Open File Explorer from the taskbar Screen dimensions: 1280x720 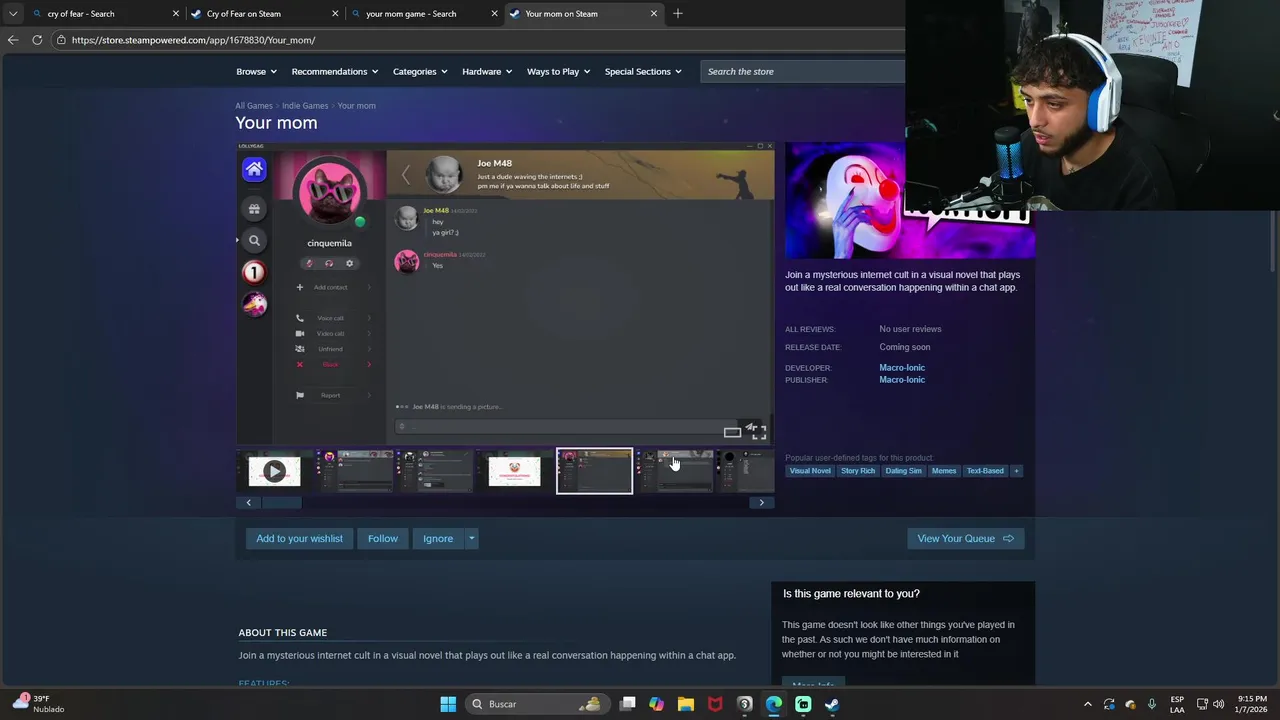click(686, 704)
